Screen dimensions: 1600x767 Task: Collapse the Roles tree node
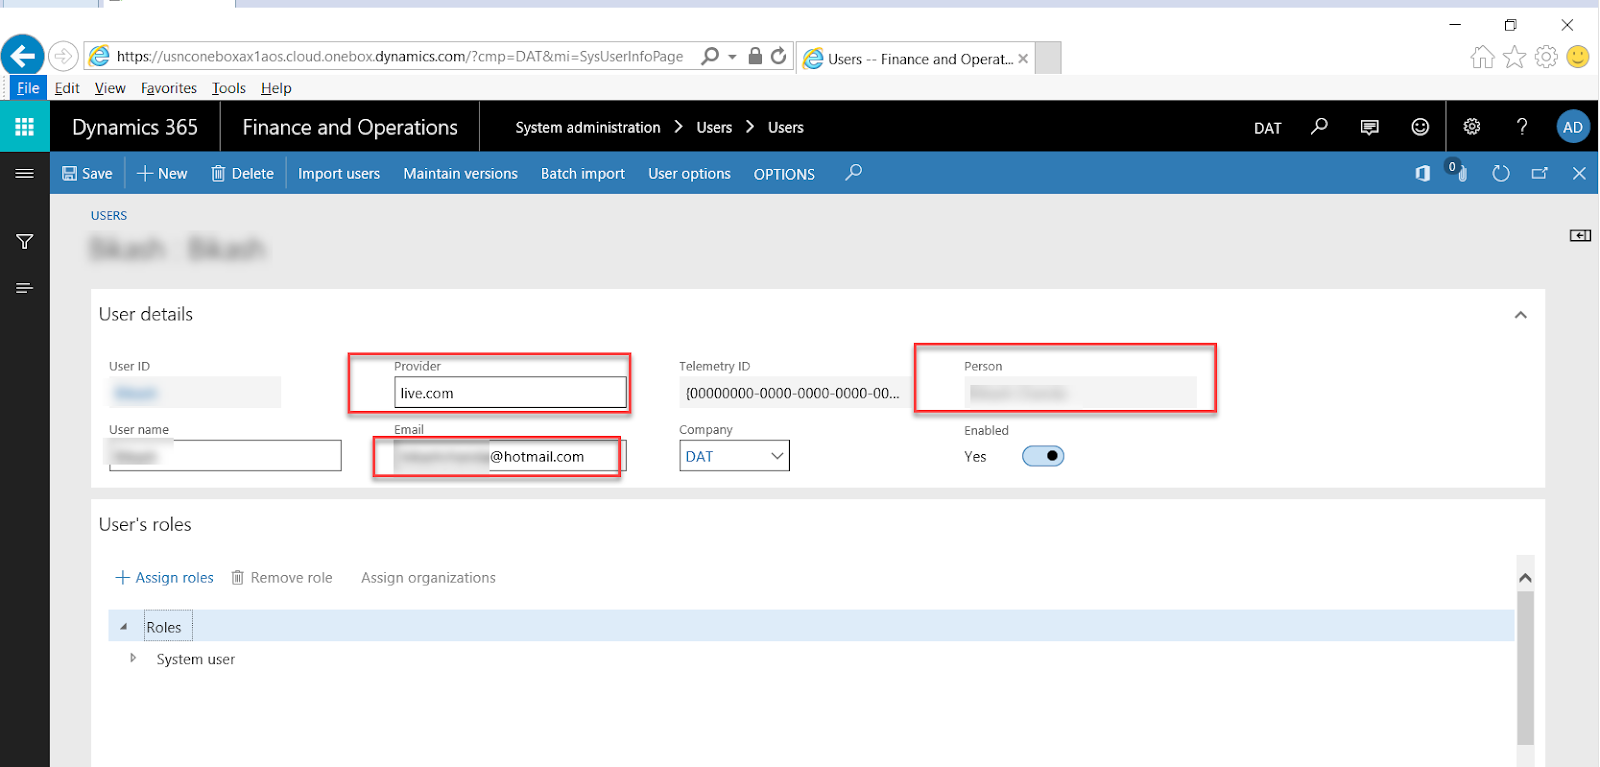click(124, 627)
